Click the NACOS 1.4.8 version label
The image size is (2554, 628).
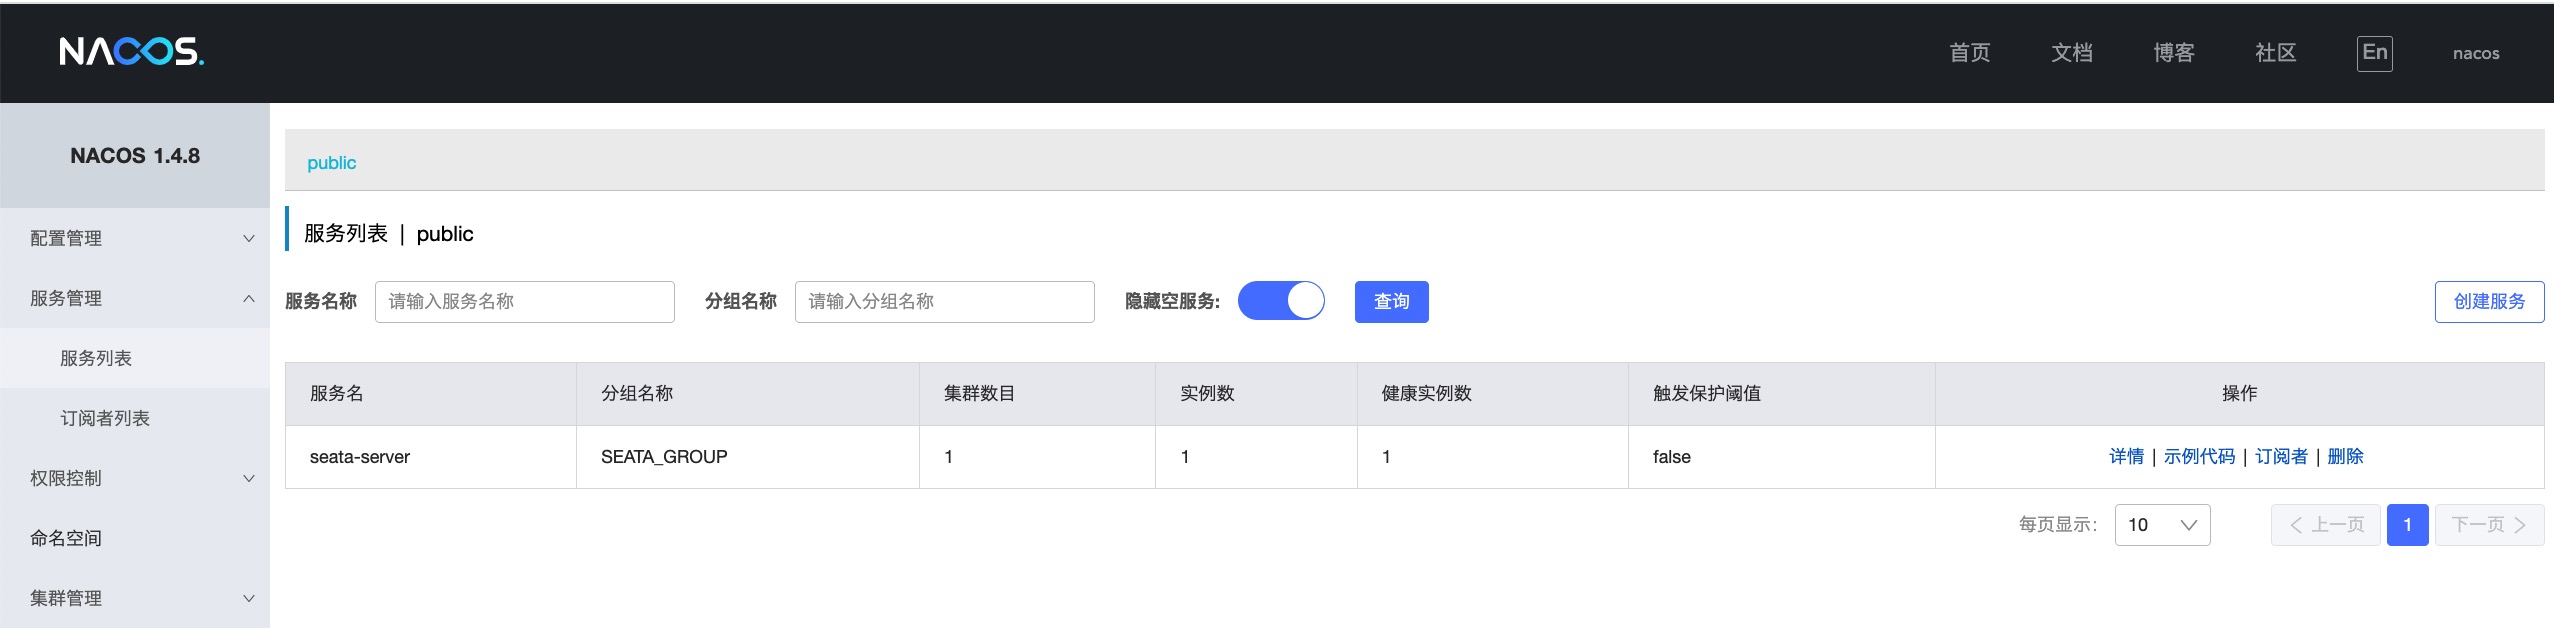tap(135, 156)
